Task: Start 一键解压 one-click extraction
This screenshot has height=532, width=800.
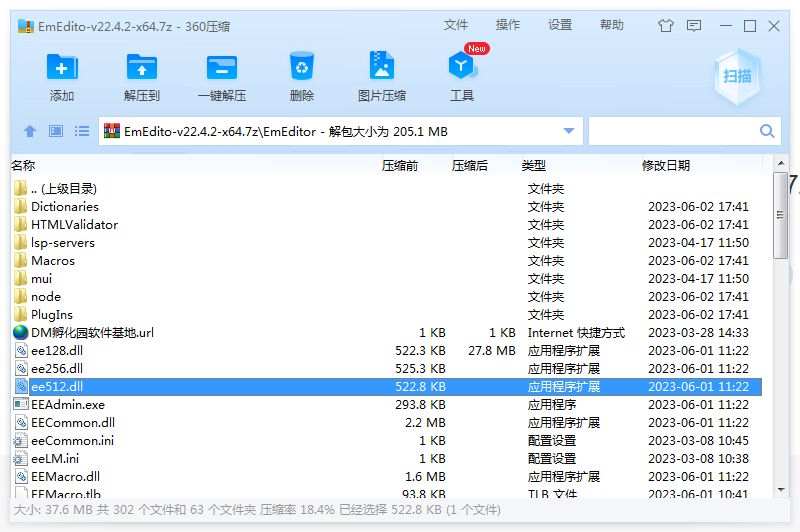Action: 222,67
